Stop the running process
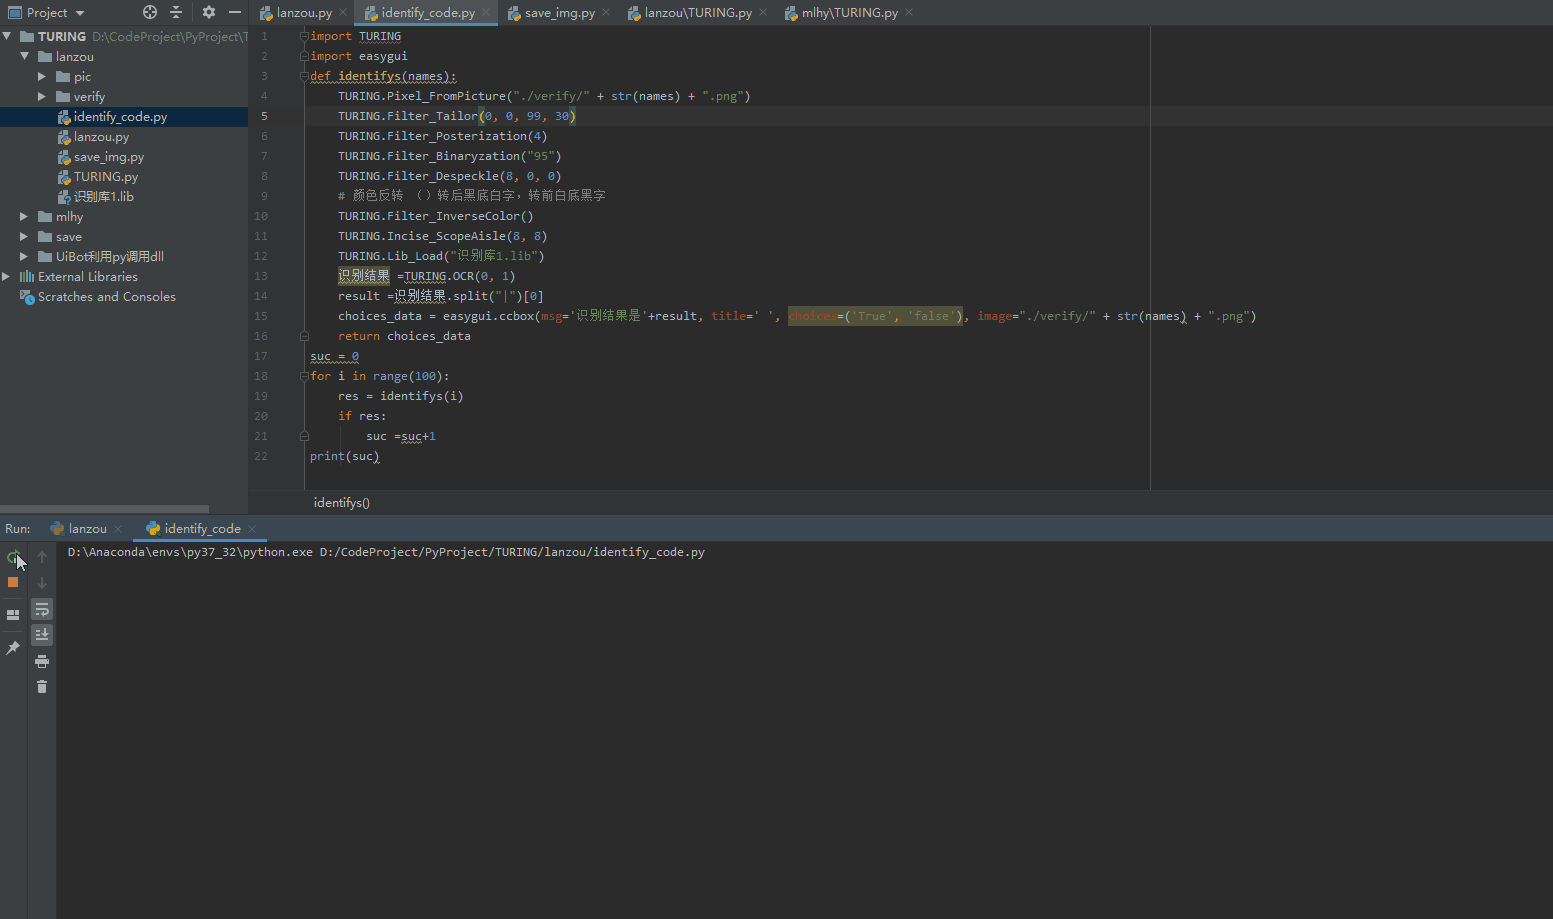 tap(13, 583)
